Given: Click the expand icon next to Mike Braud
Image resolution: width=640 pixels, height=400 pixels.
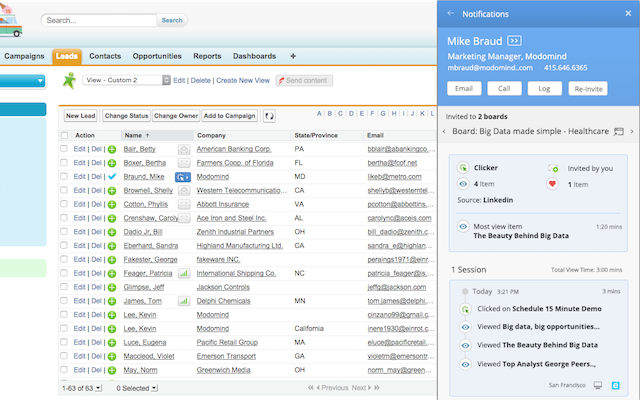Looking at the screenshot, I should tap(515, 40).
